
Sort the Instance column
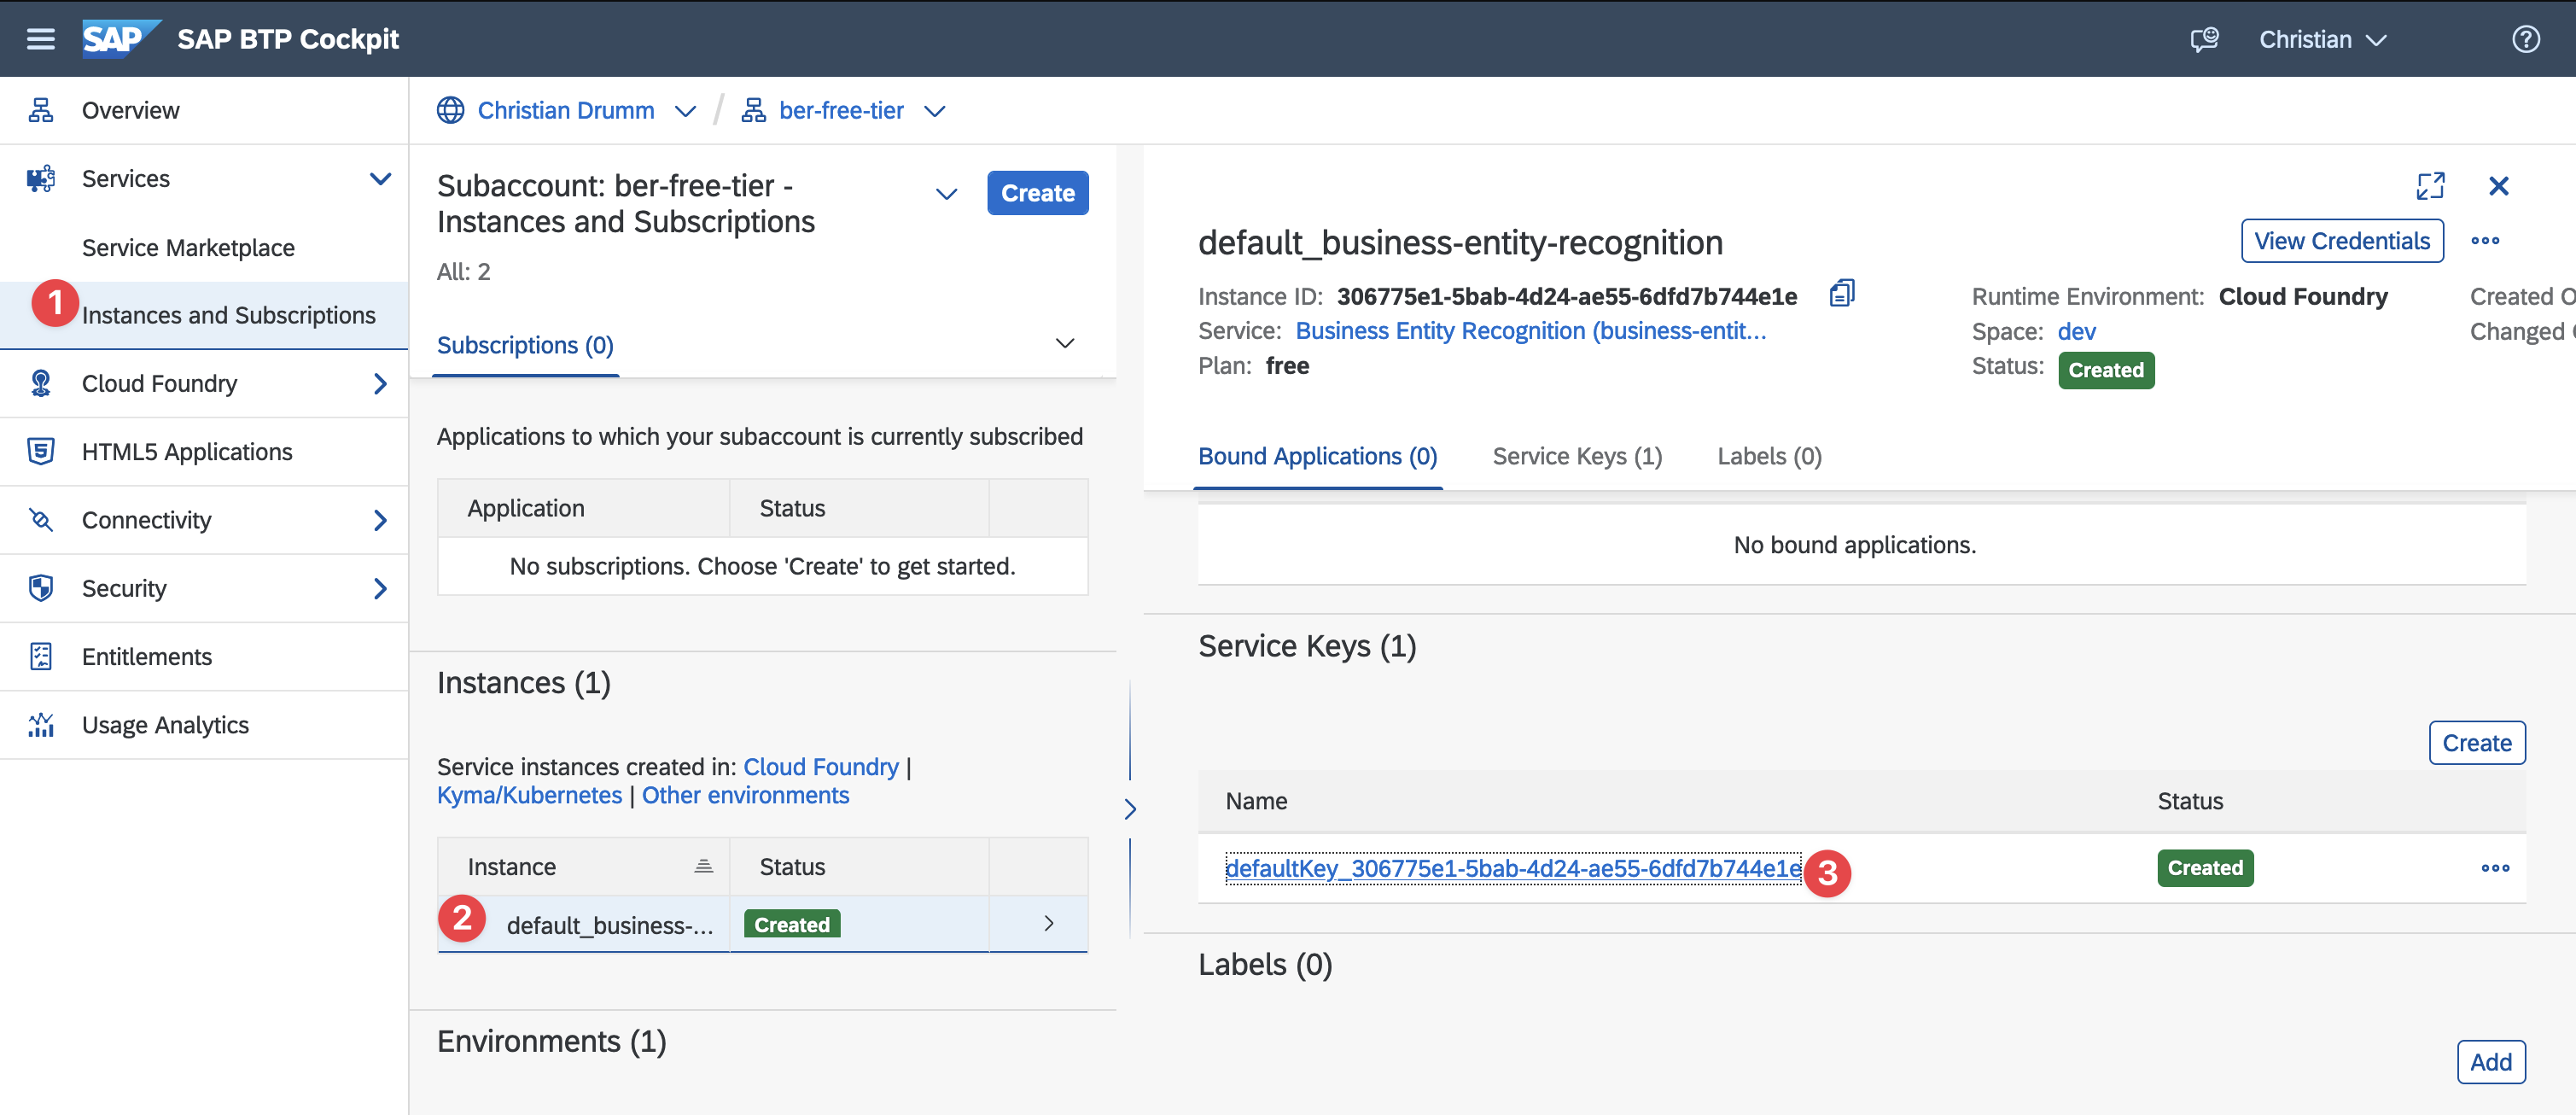tap(704, 866)
